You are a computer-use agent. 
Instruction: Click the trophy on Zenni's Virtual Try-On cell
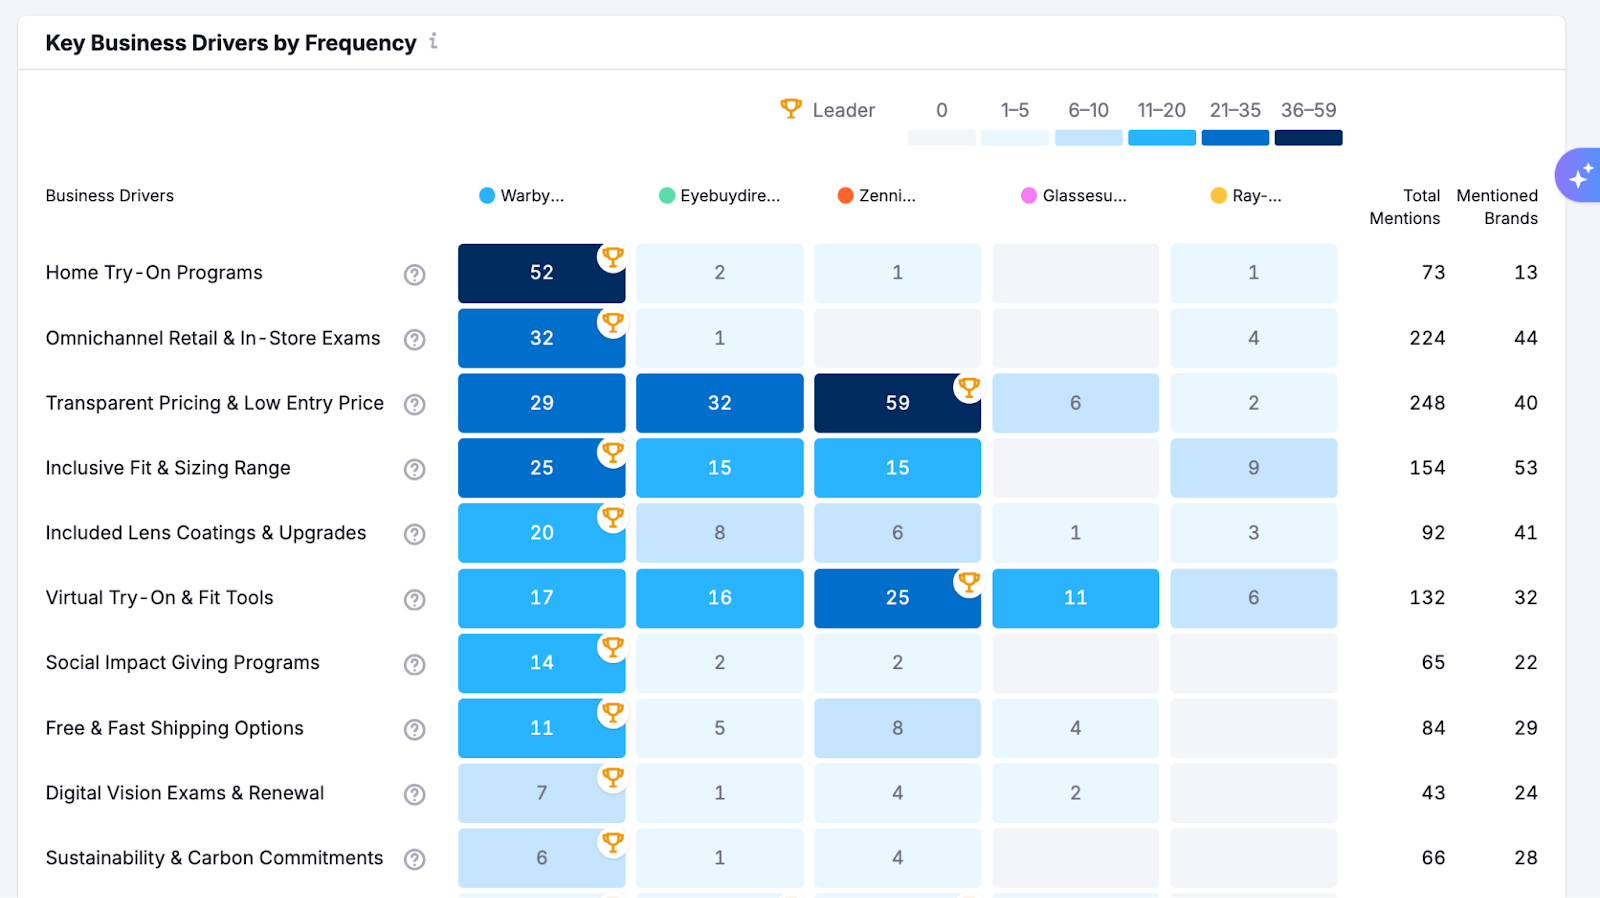coord(968,582)
